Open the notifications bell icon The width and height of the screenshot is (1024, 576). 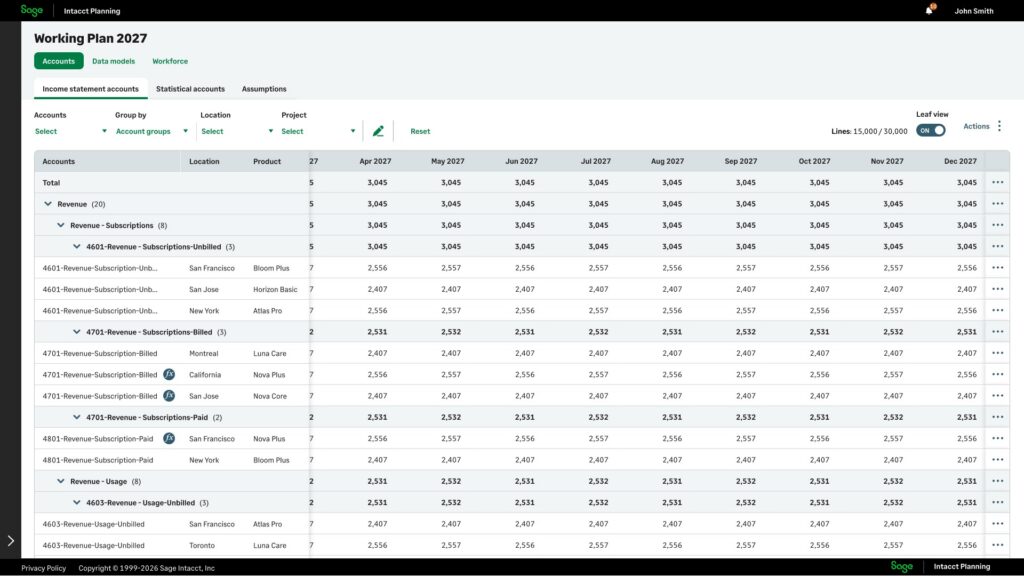tap(929, 11)
